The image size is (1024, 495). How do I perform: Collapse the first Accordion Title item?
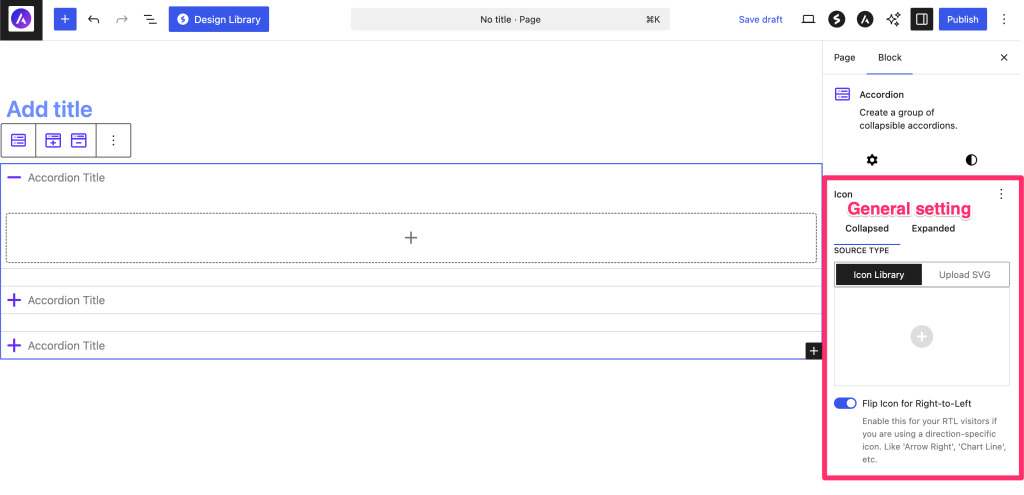click(14, 178)
